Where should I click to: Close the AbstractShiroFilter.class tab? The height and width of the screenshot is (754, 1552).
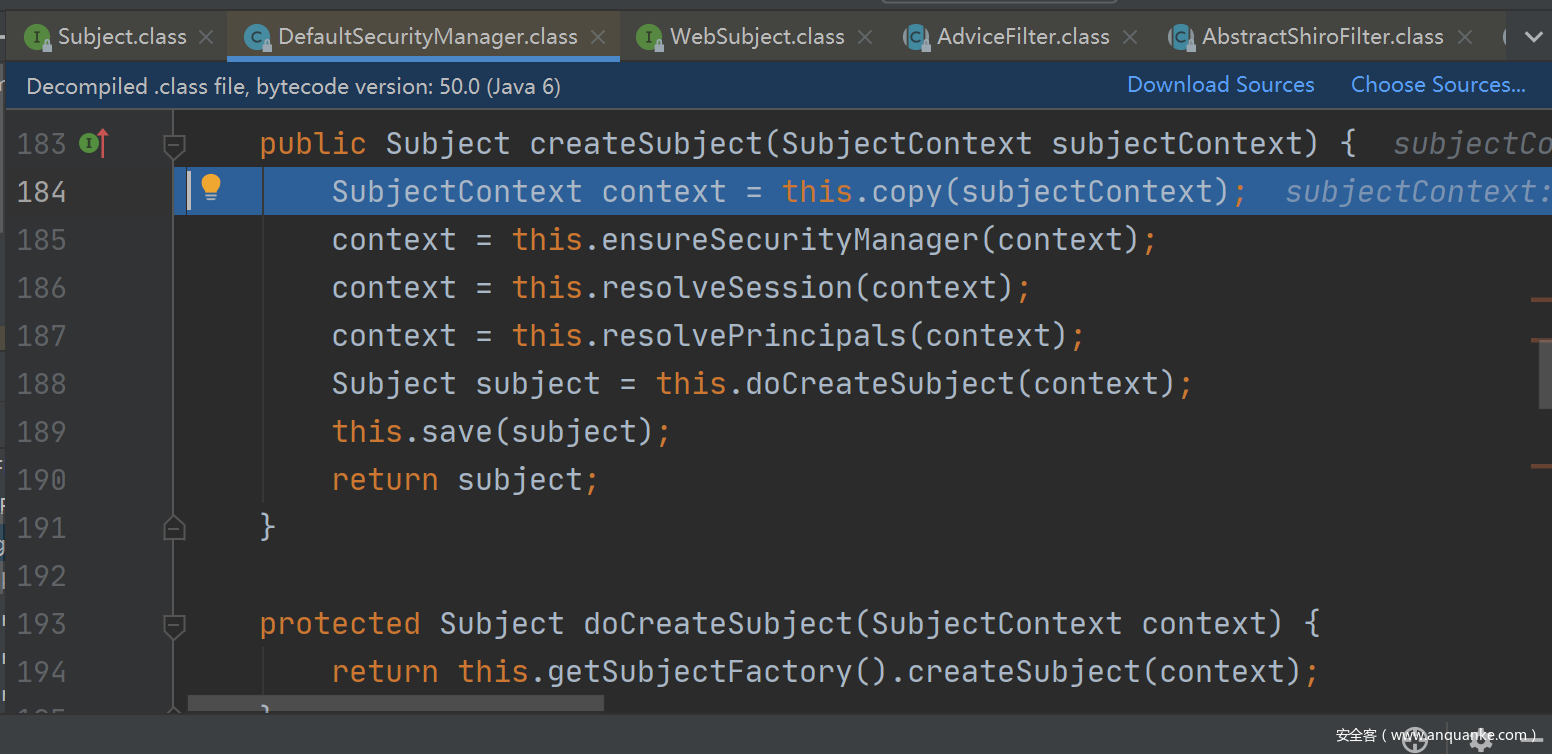tap(1465, 38)
